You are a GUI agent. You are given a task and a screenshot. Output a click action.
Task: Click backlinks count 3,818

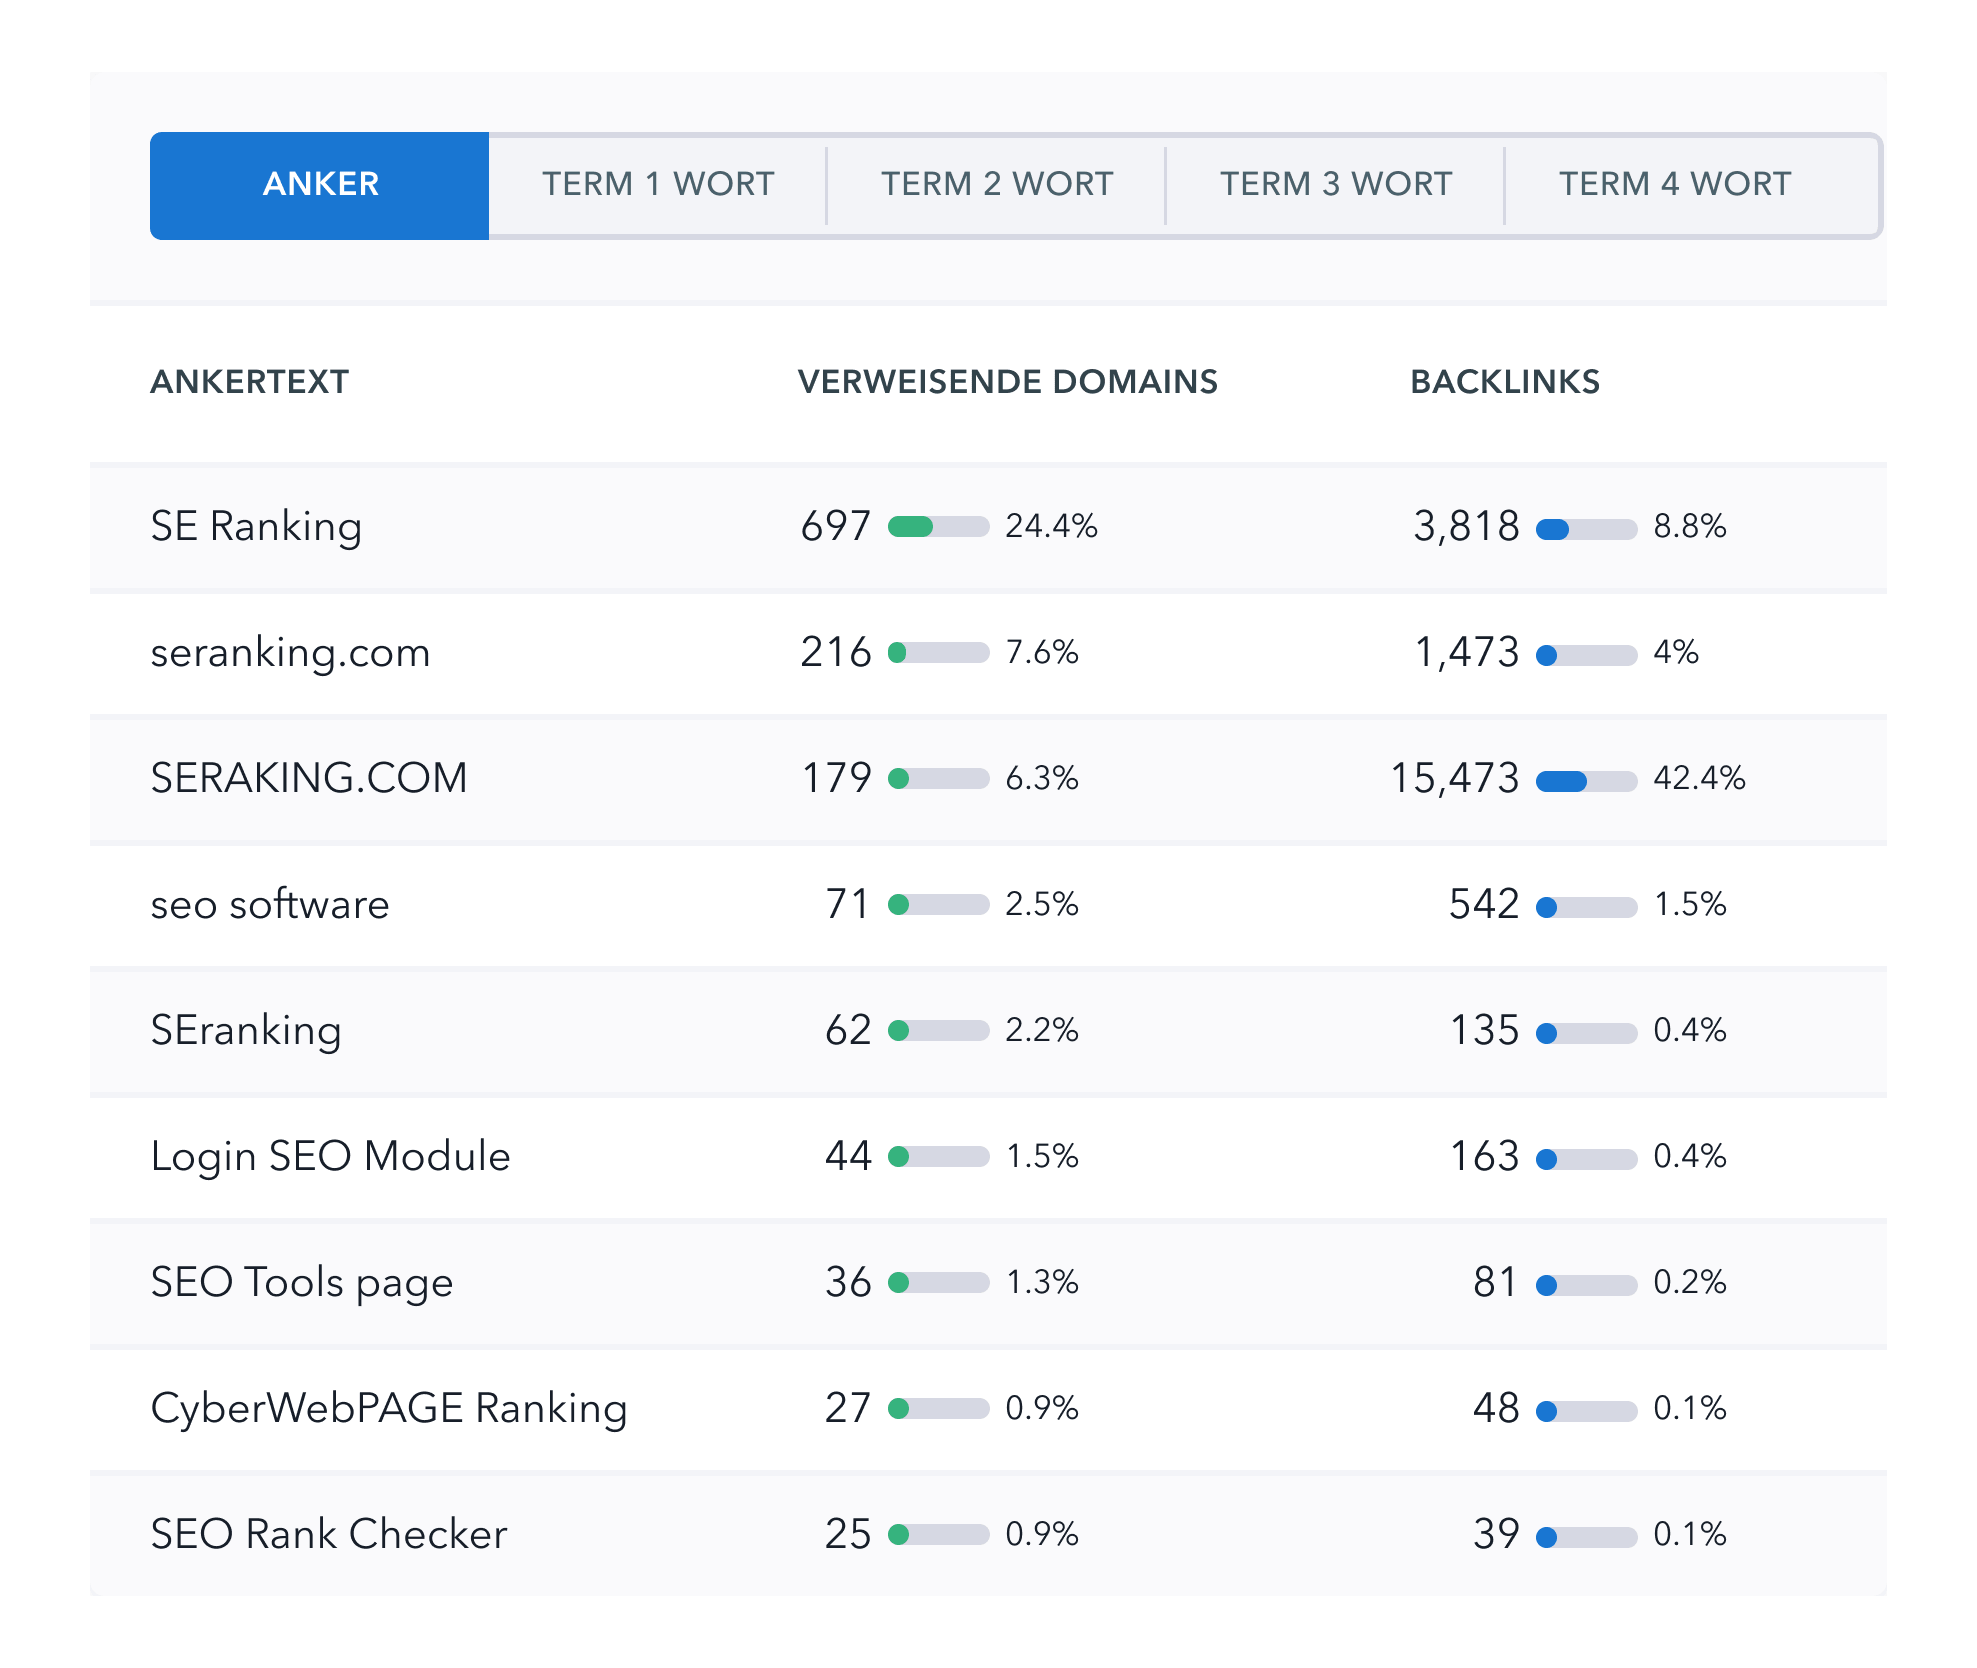pyautogui.click(x=1466, y=526)
